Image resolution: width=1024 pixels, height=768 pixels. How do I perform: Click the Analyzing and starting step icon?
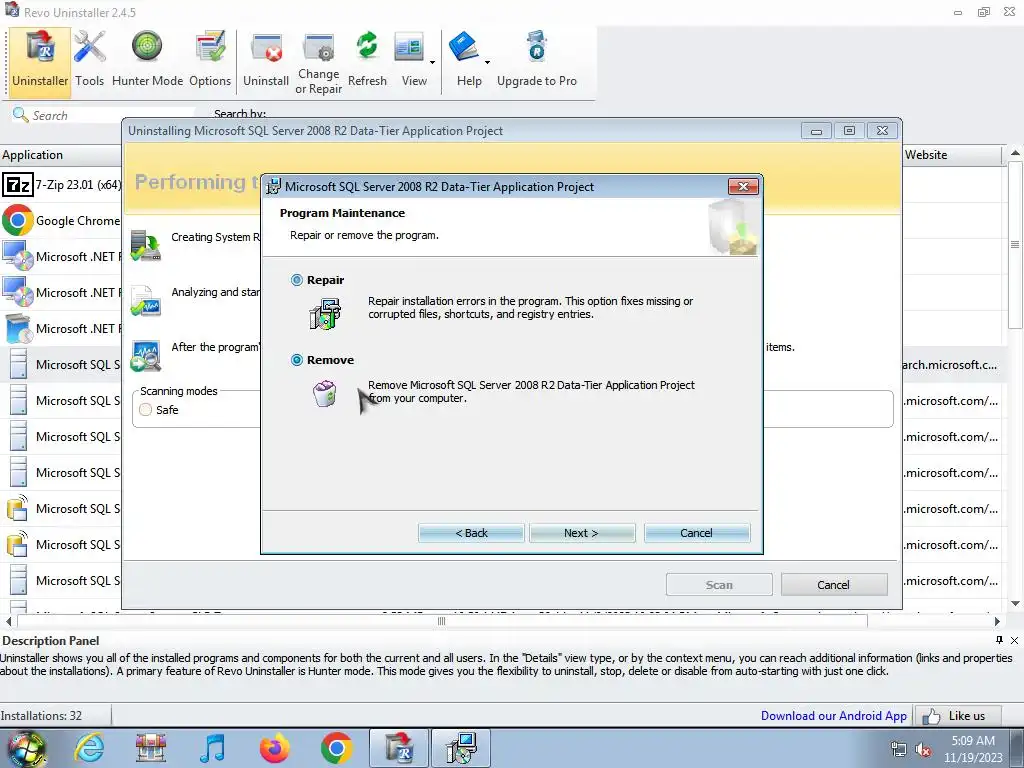[146, 300]
